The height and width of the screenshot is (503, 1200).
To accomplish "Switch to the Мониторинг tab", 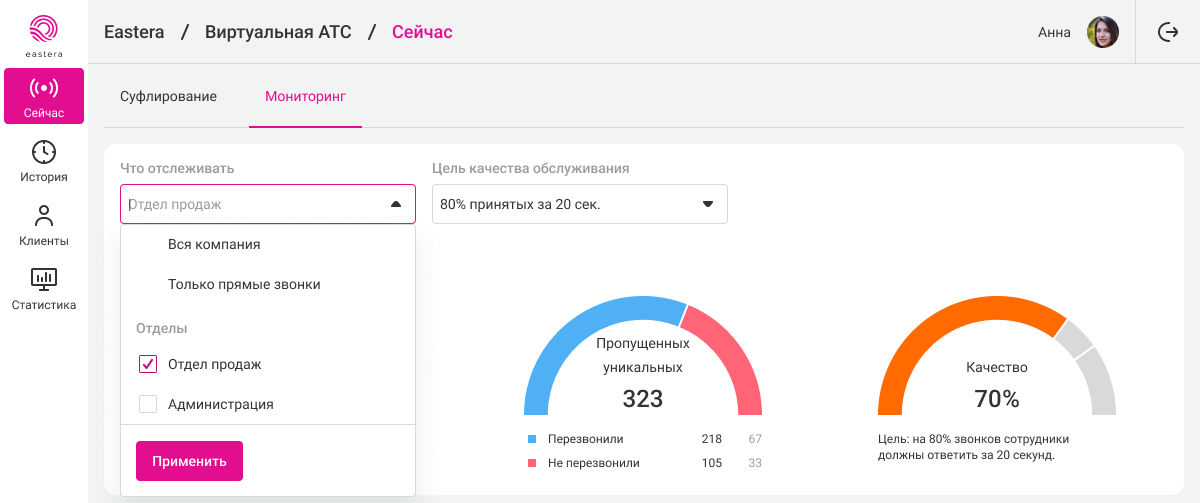I will coord(305,97).
